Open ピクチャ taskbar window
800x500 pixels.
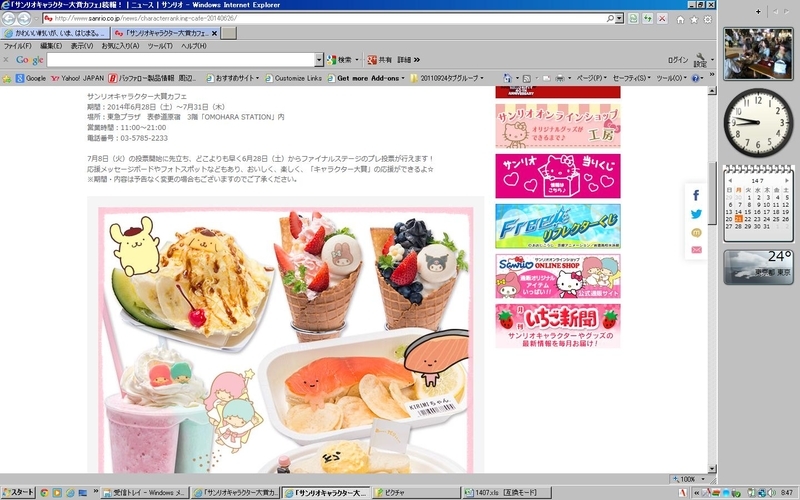(416, 493)
